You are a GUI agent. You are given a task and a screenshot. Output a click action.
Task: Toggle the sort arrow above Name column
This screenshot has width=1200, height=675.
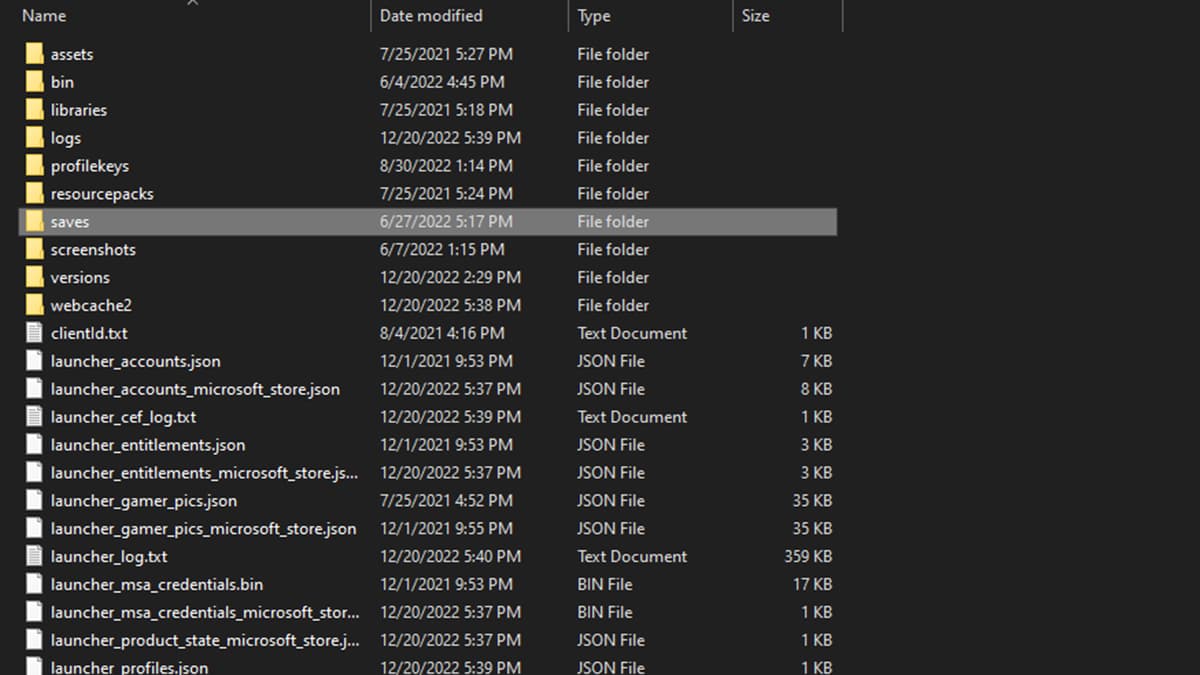click(x=193, y=3)
